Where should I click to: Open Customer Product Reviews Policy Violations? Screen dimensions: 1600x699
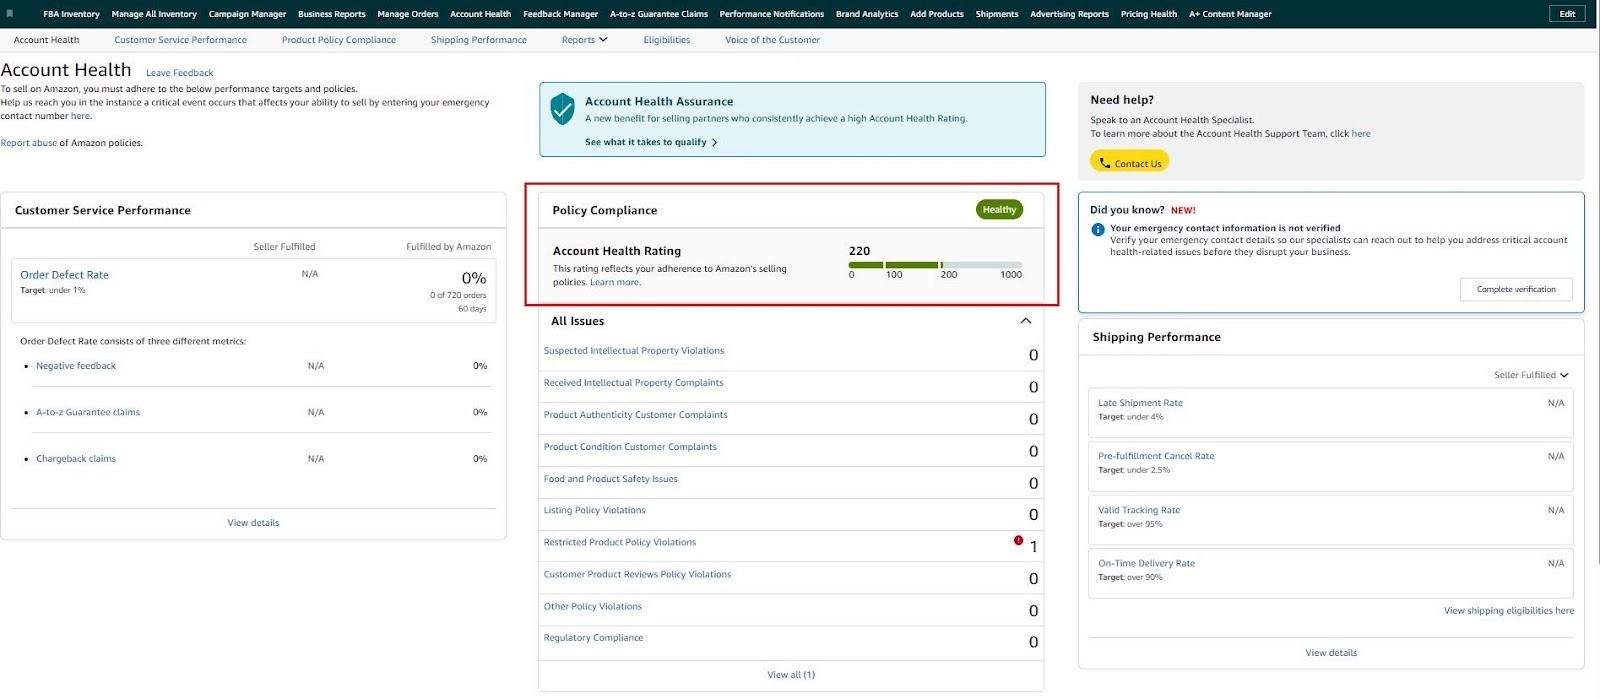click(x=637, y=574)
